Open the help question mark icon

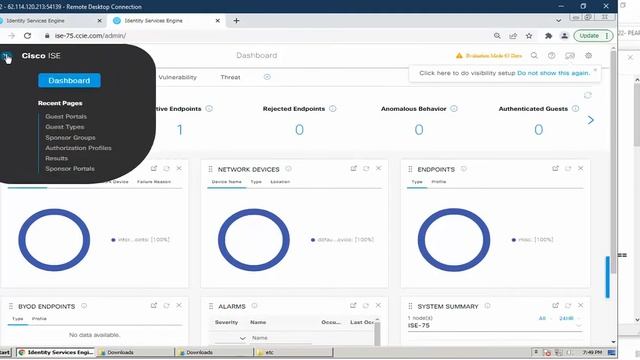coord(551,56)
